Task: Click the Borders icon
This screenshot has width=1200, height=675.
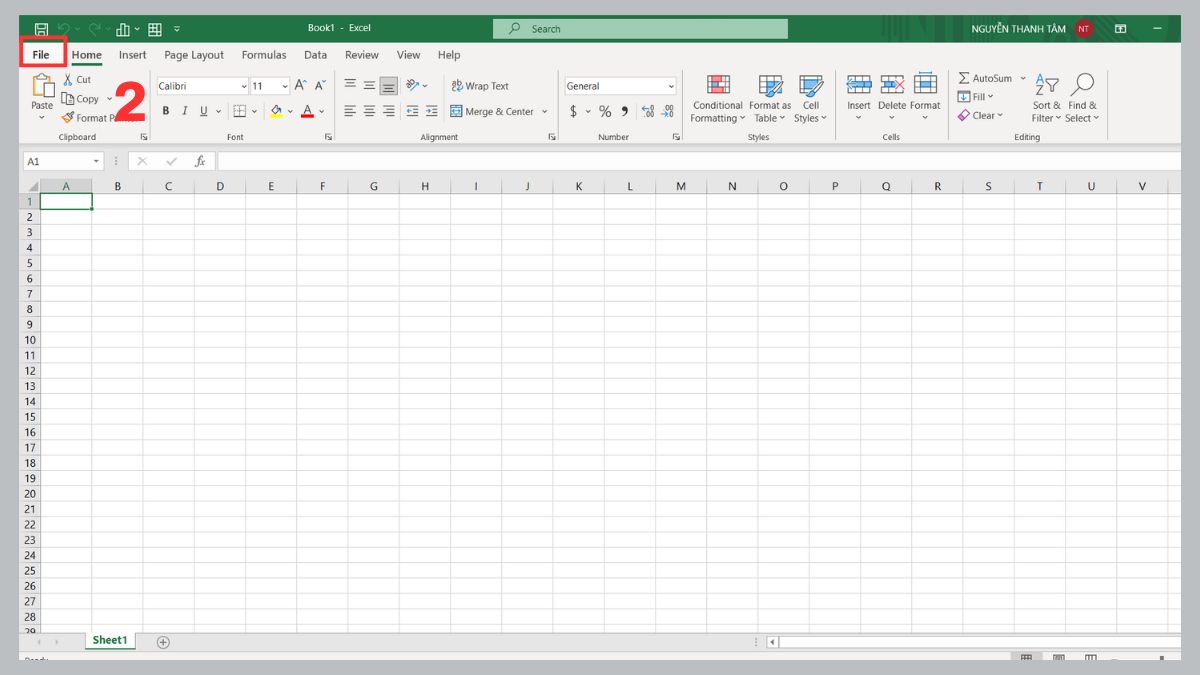Action: [x=239, y=111]
